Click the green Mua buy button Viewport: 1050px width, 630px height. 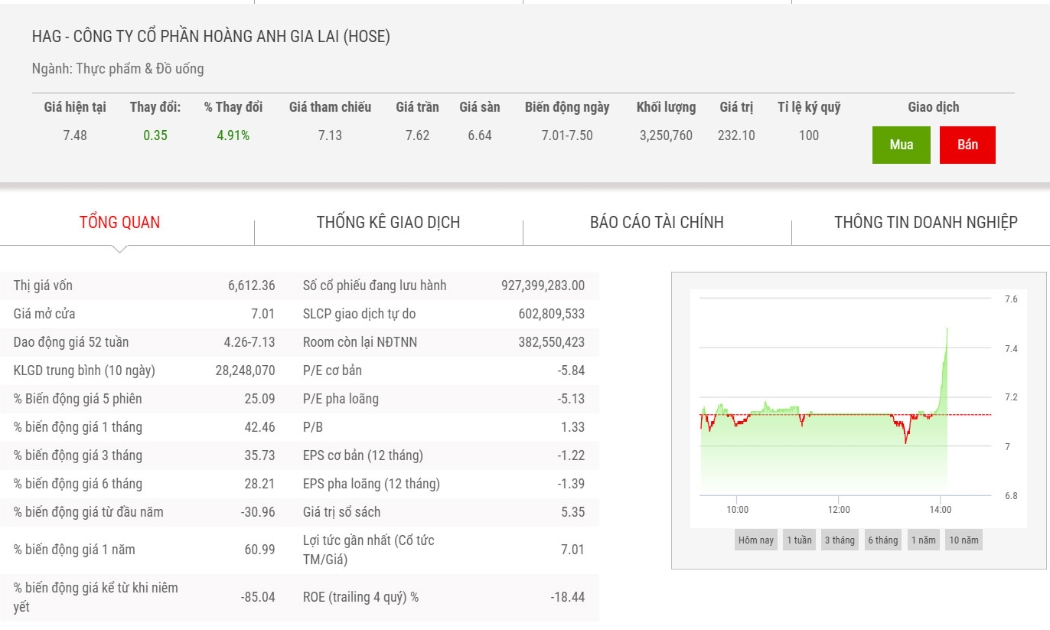901,145
